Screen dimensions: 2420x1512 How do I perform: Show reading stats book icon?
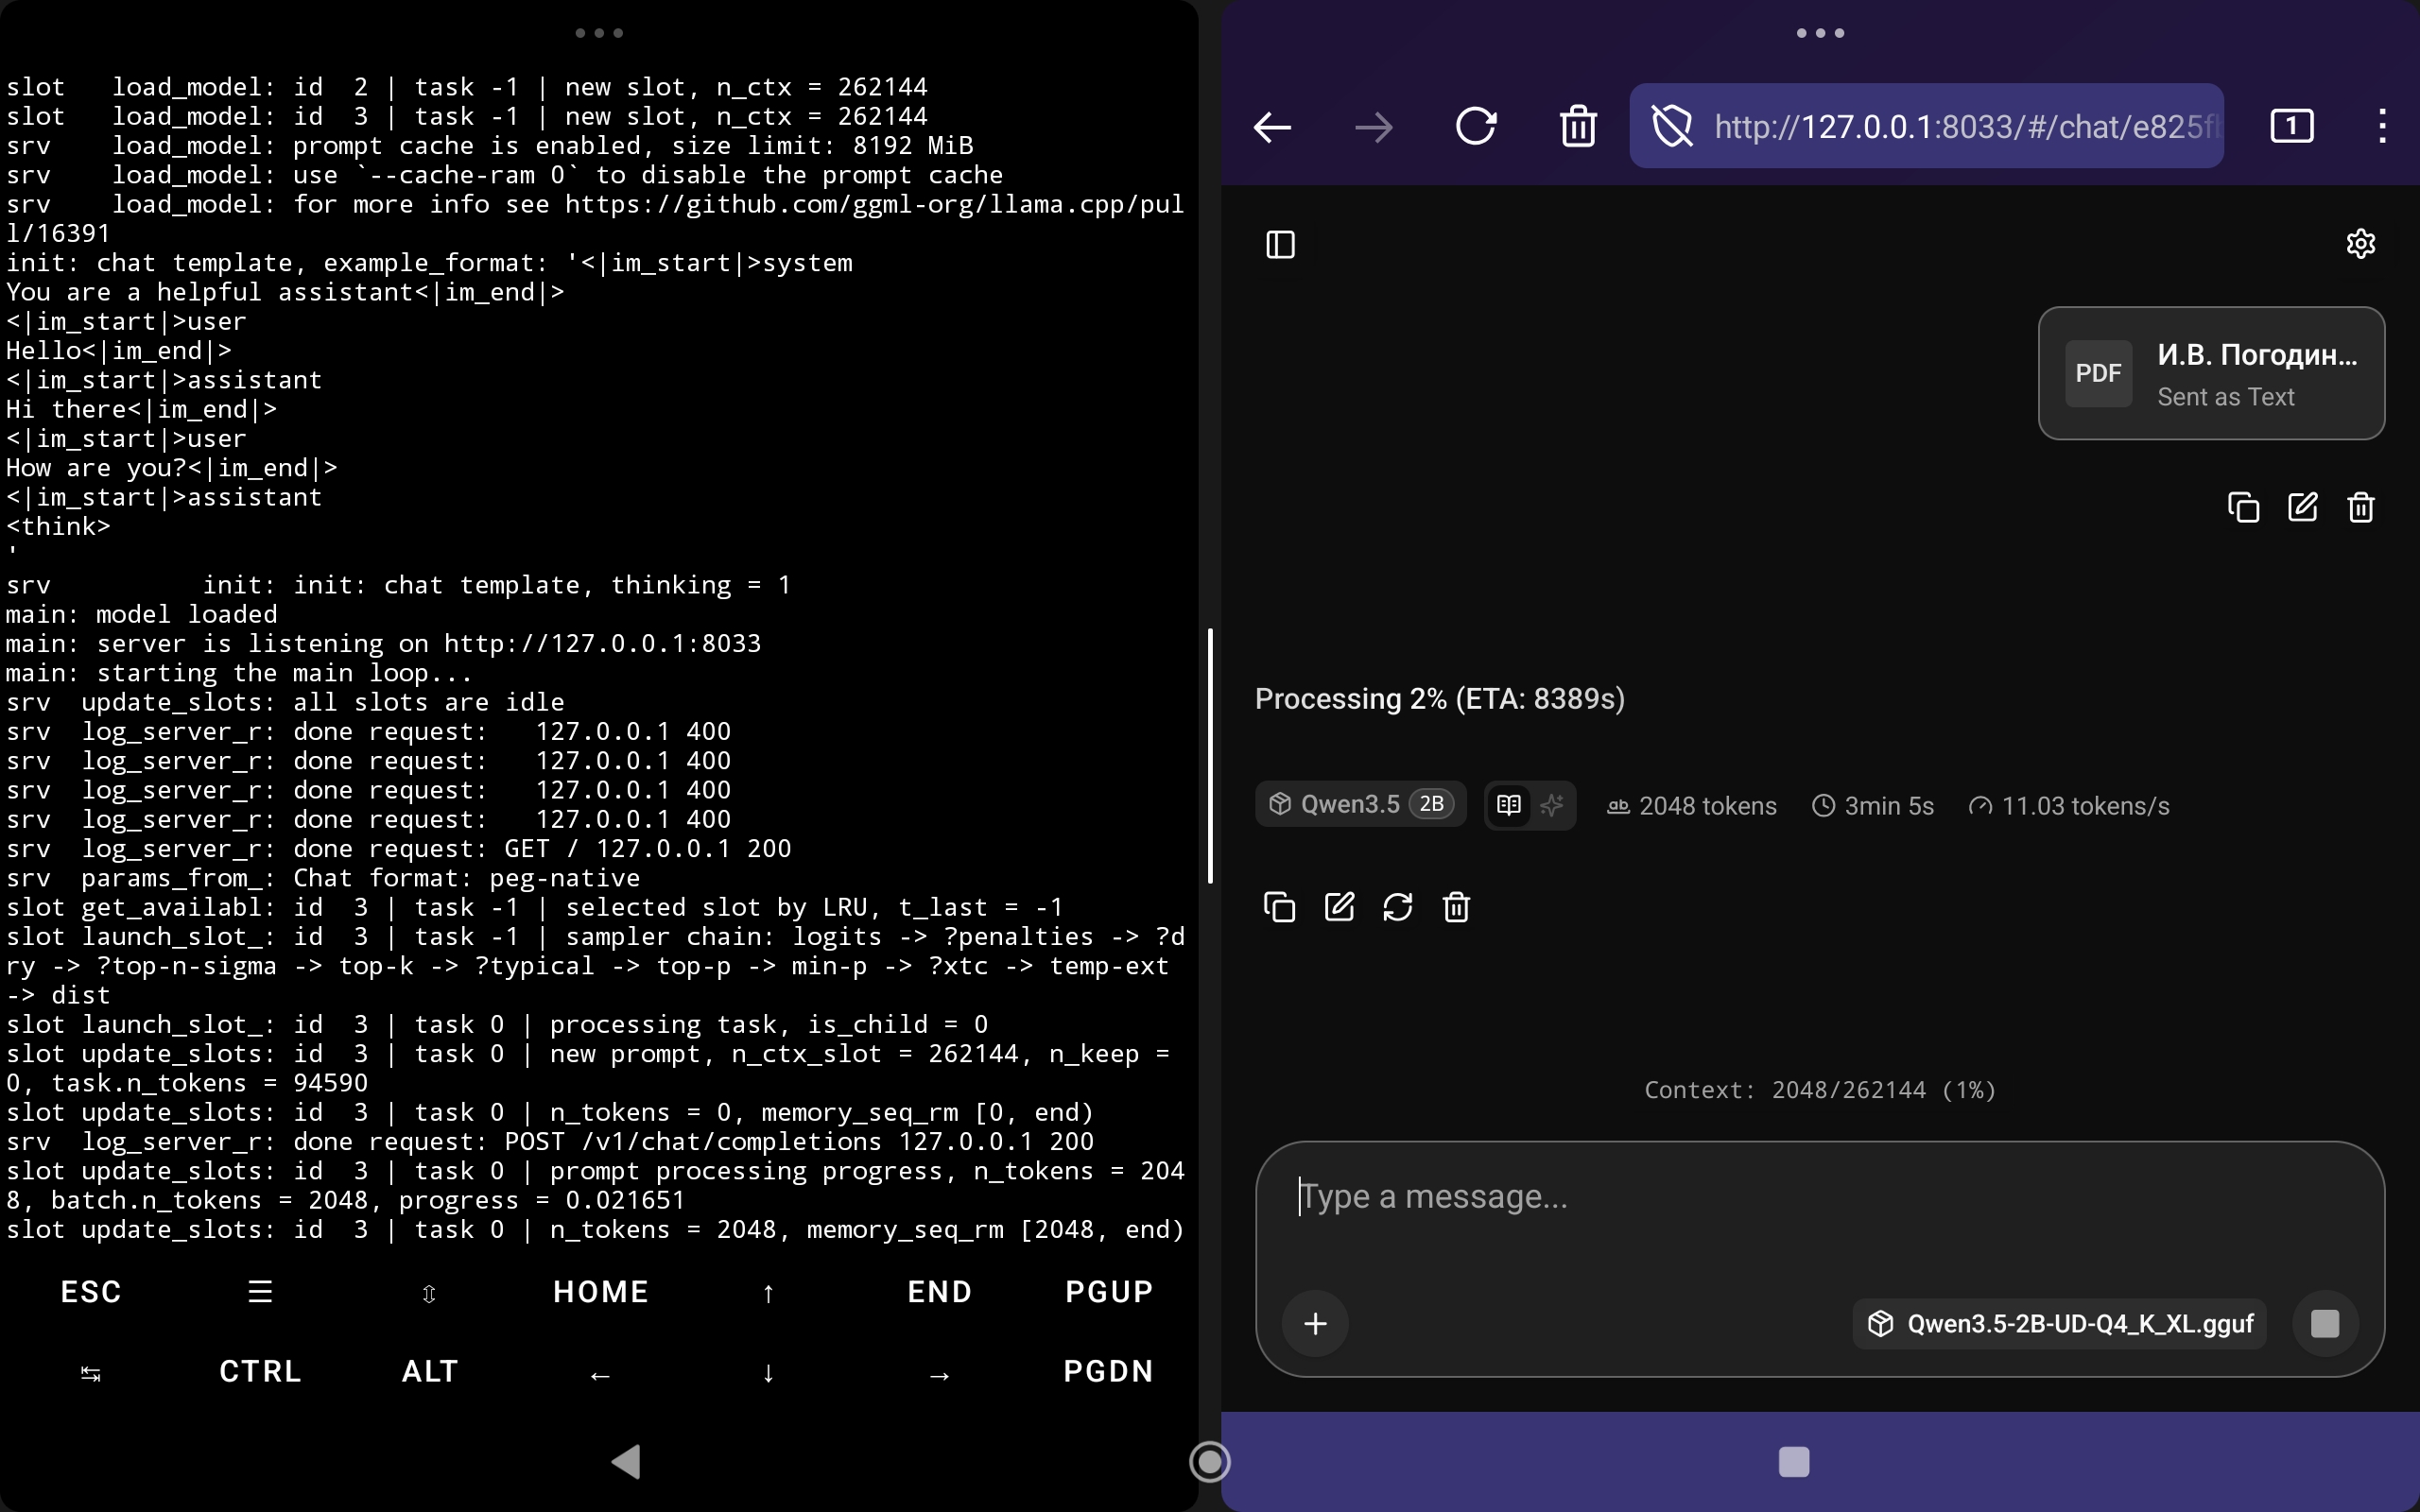click(1509, 805)
